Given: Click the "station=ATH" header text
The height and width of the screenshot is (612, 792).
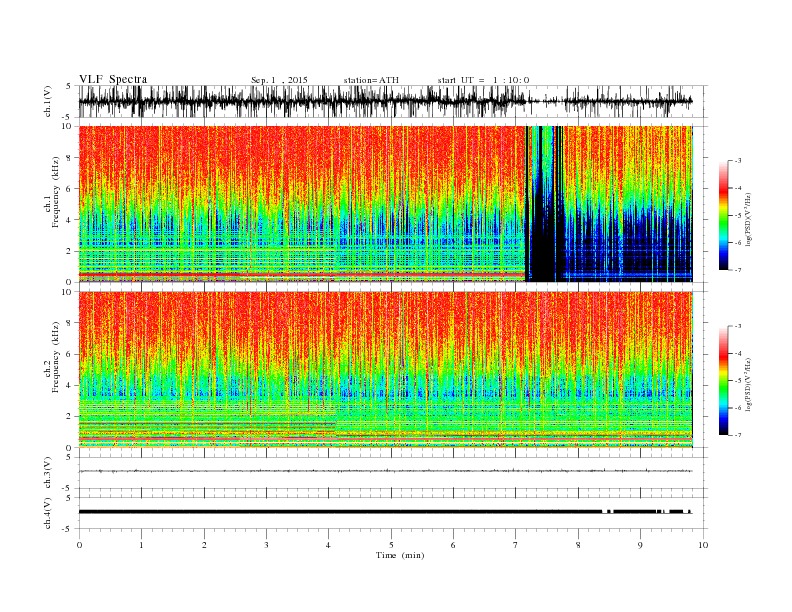Looking at the screenshot, I should click(371, 80).
